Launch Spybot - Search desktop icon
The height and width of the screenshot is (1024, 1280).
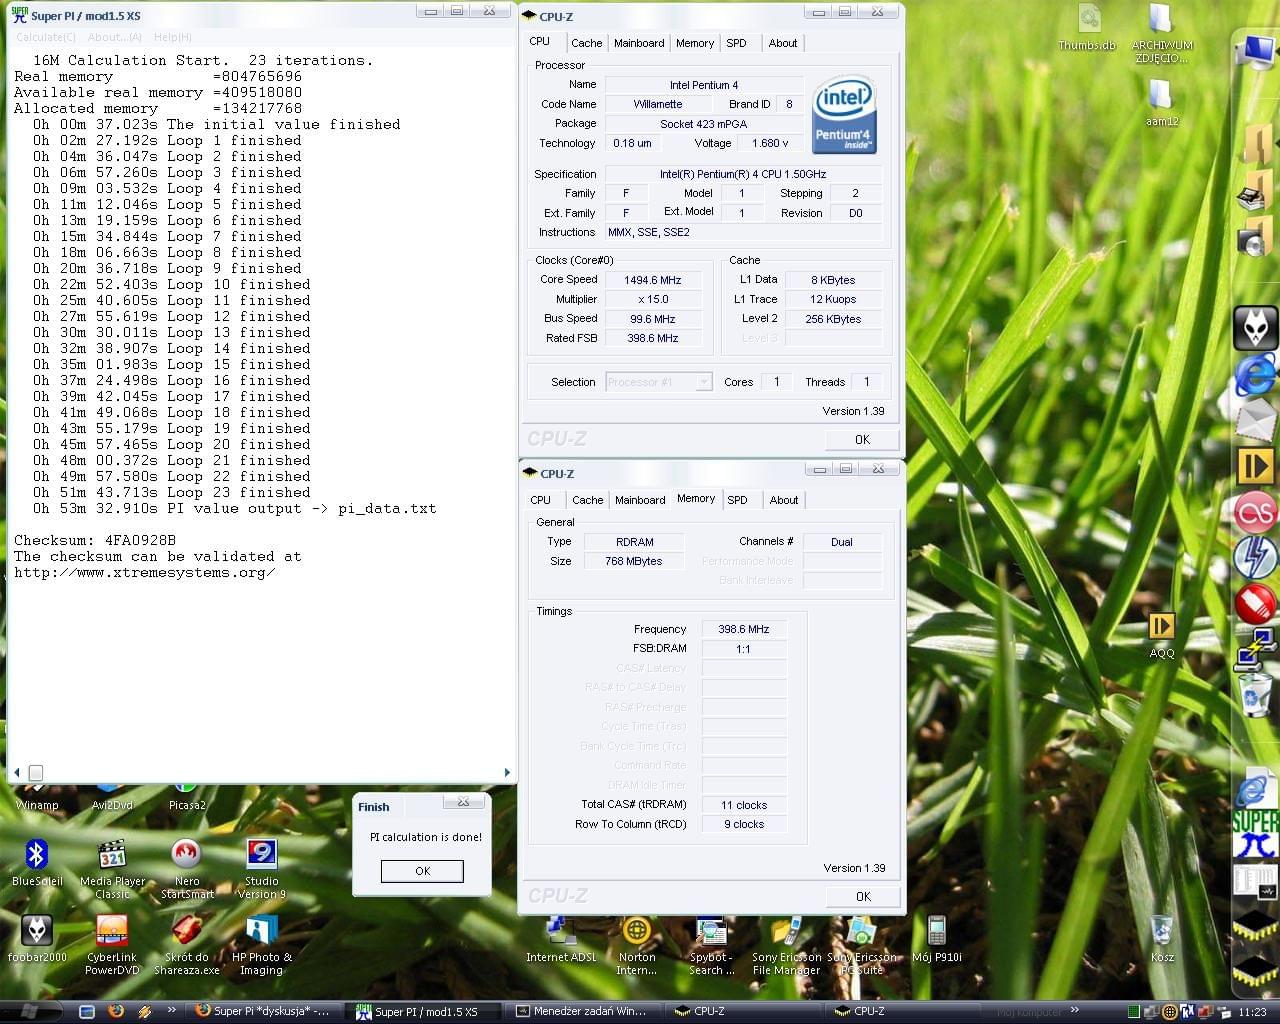[711, 945]
